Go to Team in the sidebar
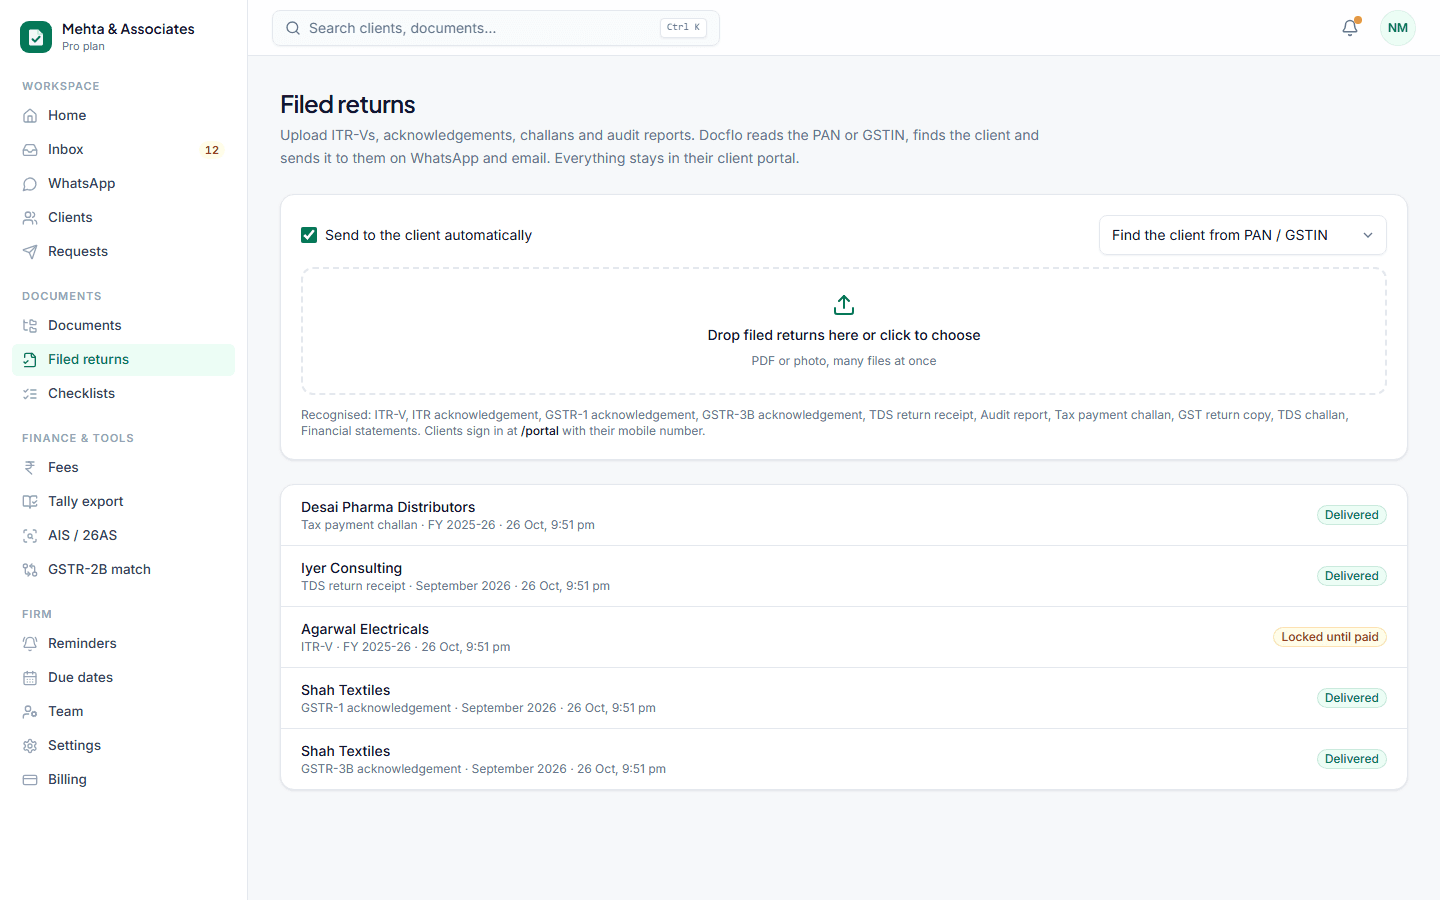This screenshot has width=1440, height=900. (x=124, y=712)
